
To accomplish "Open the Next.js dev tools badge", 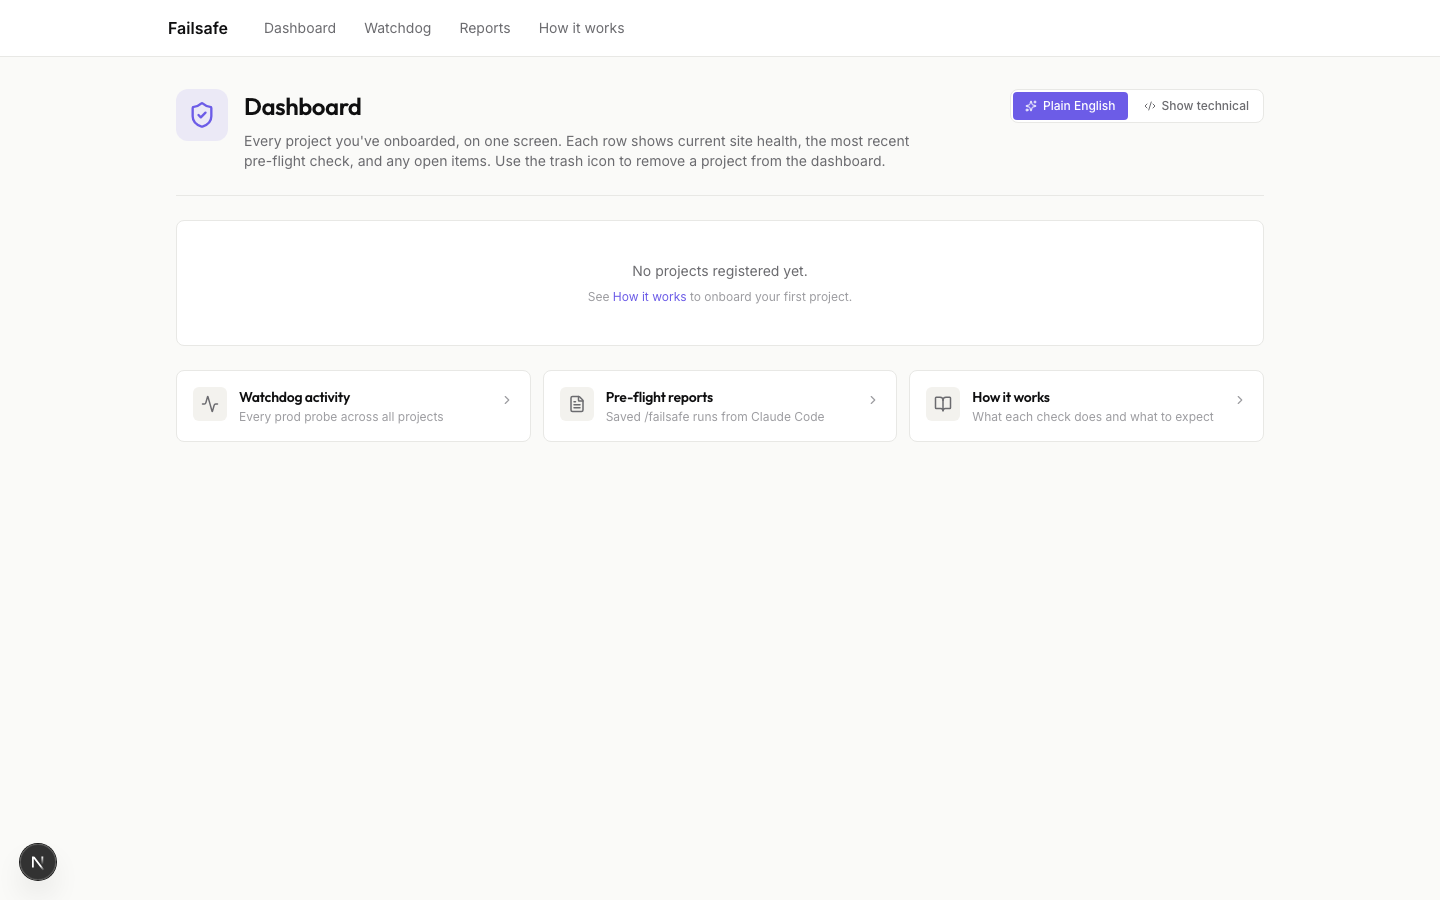I will [x=38, y=862].
